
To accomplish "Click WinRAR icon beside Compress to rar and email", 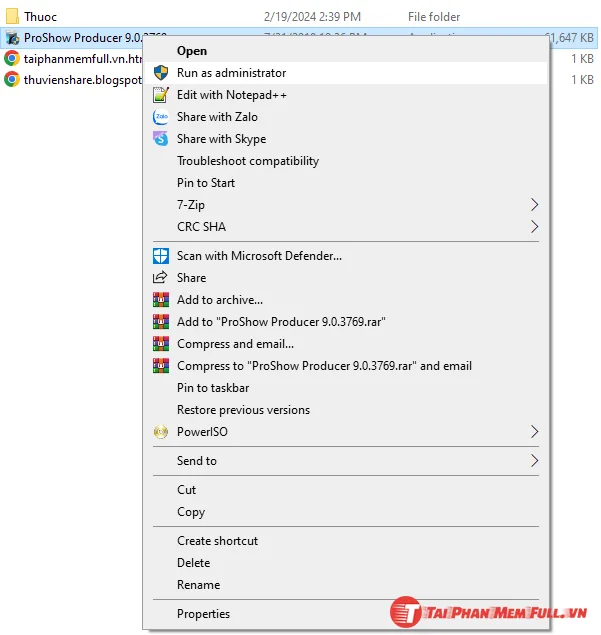I will click(161, 366).
